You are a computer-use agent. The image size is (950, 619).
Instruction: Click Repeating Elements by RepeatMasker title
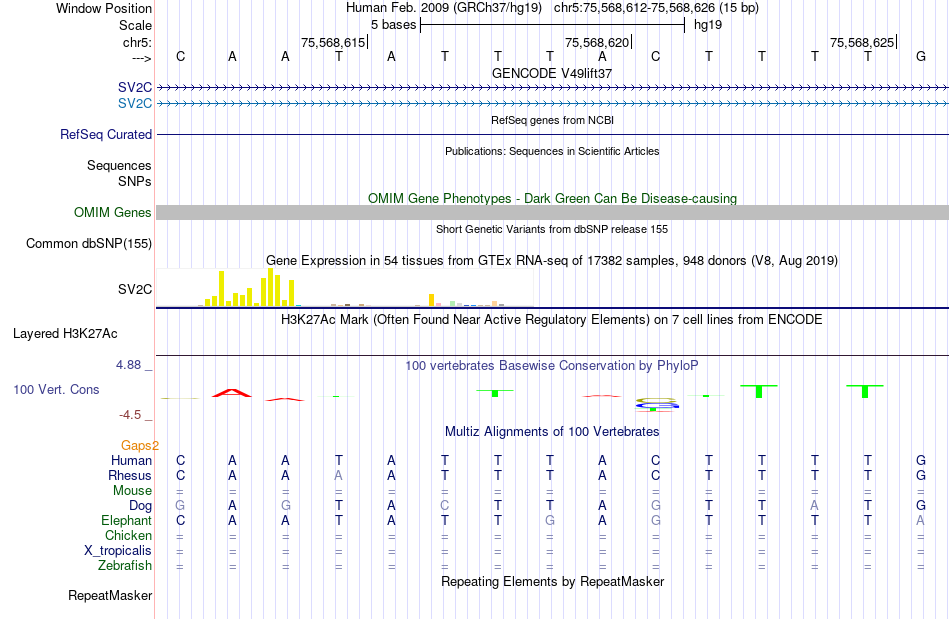tap(552, 581)
